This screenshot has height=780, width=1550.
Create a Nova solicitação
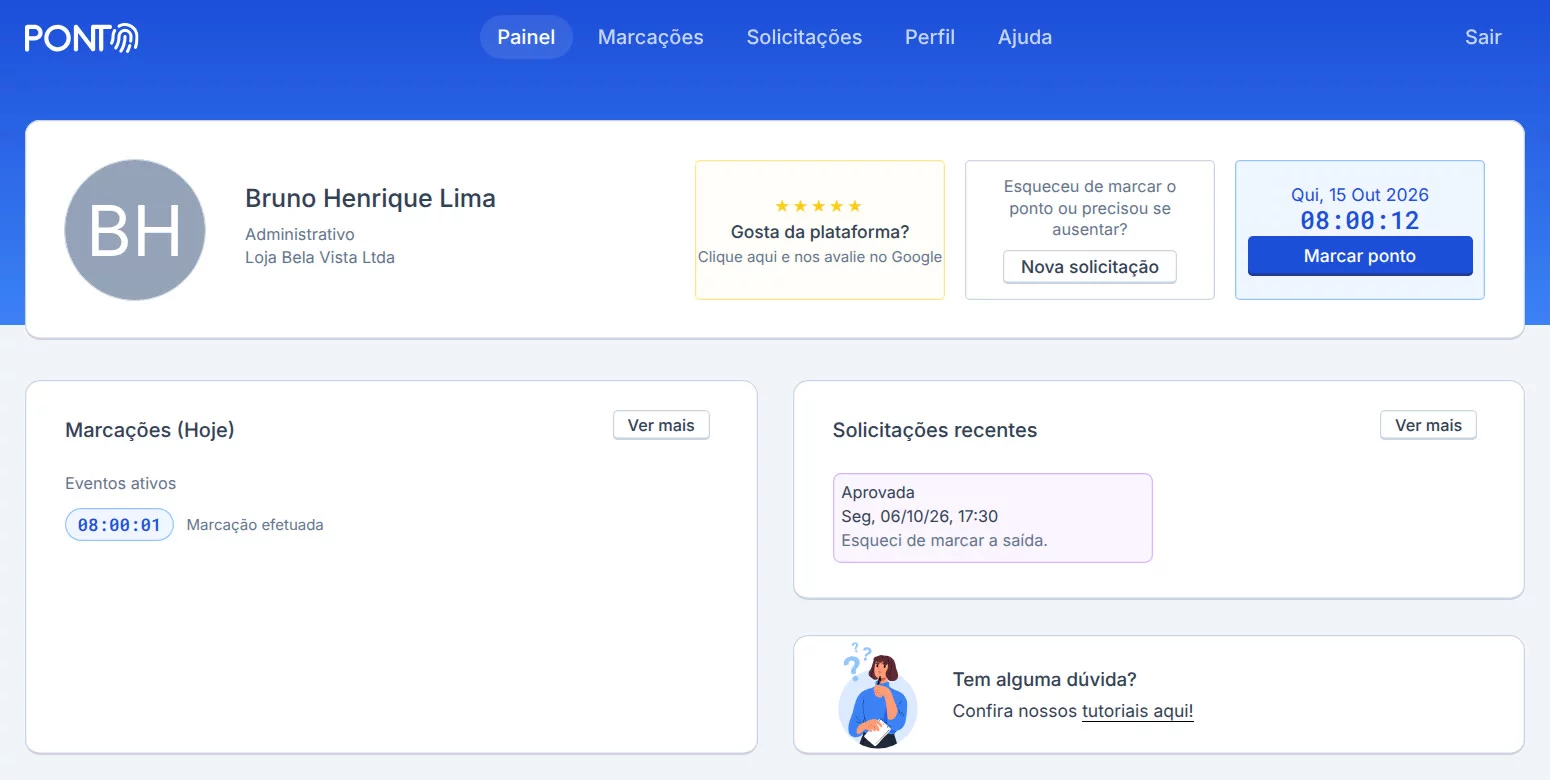pyautogui.click(x=1090, y=267)
